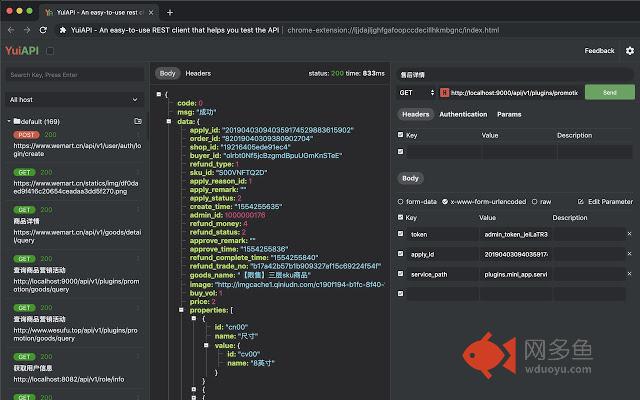Click the red R icon before URL
Viewport: 640px width, 400px height.
click(444, 92)
